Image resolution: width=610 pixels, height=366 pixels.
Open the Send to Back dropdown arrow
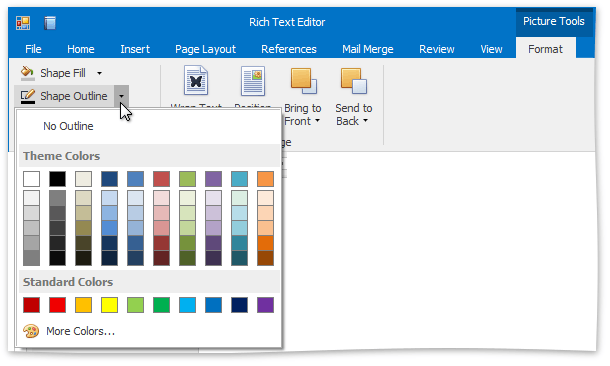(365, 121)
